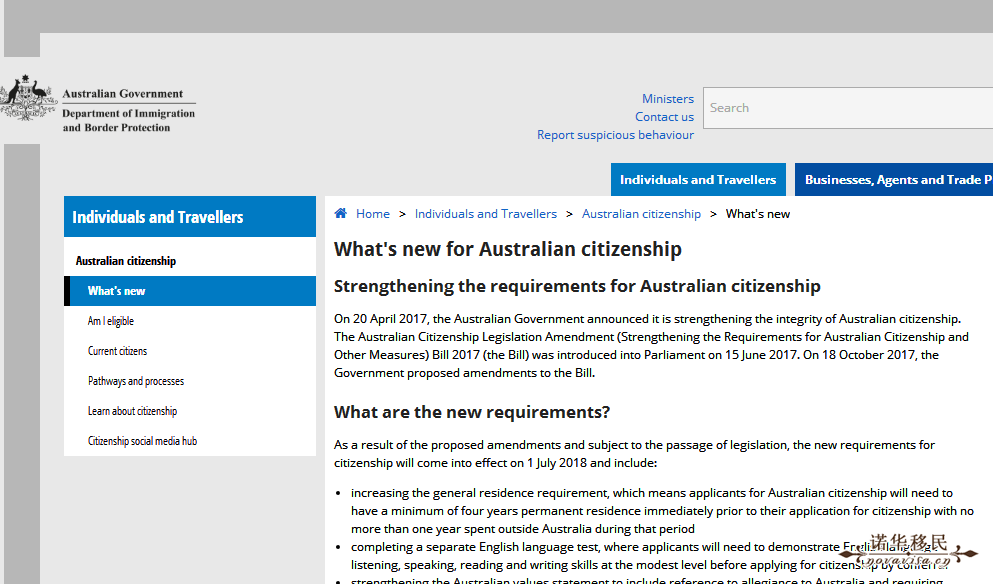Select What's new in the sidebar
The height and width of the screenshot is (584, 993).
tap(190, 291)
